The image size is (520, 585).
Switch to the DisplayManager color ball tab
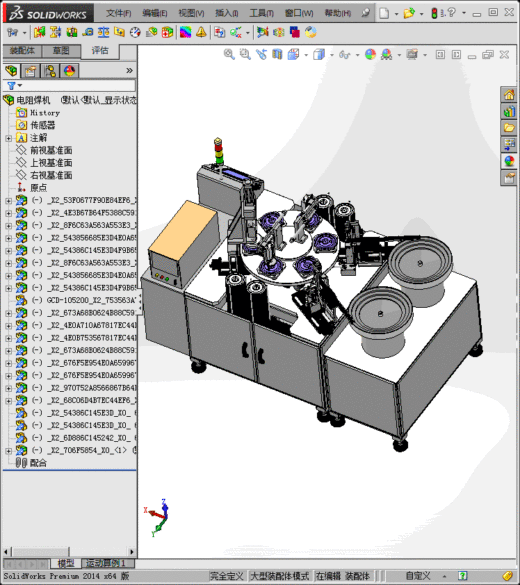click(69, 71)
